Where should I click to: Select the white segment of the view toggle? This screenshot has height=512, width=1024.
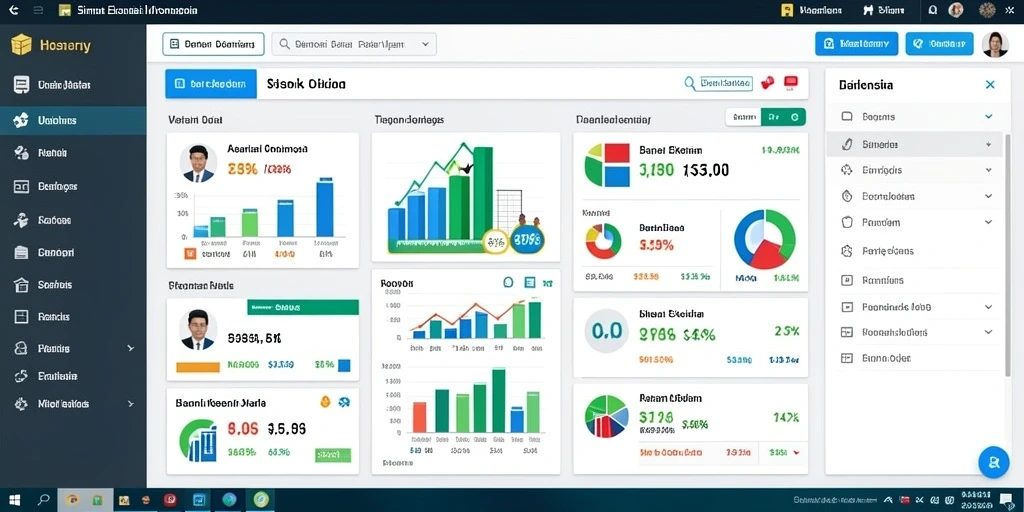pos(744,118)
